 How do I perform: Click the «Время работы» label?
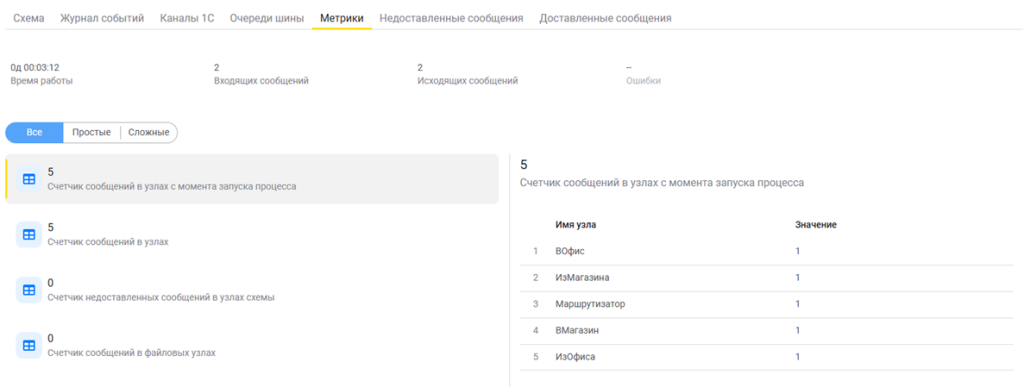click(x=42, y=81)
